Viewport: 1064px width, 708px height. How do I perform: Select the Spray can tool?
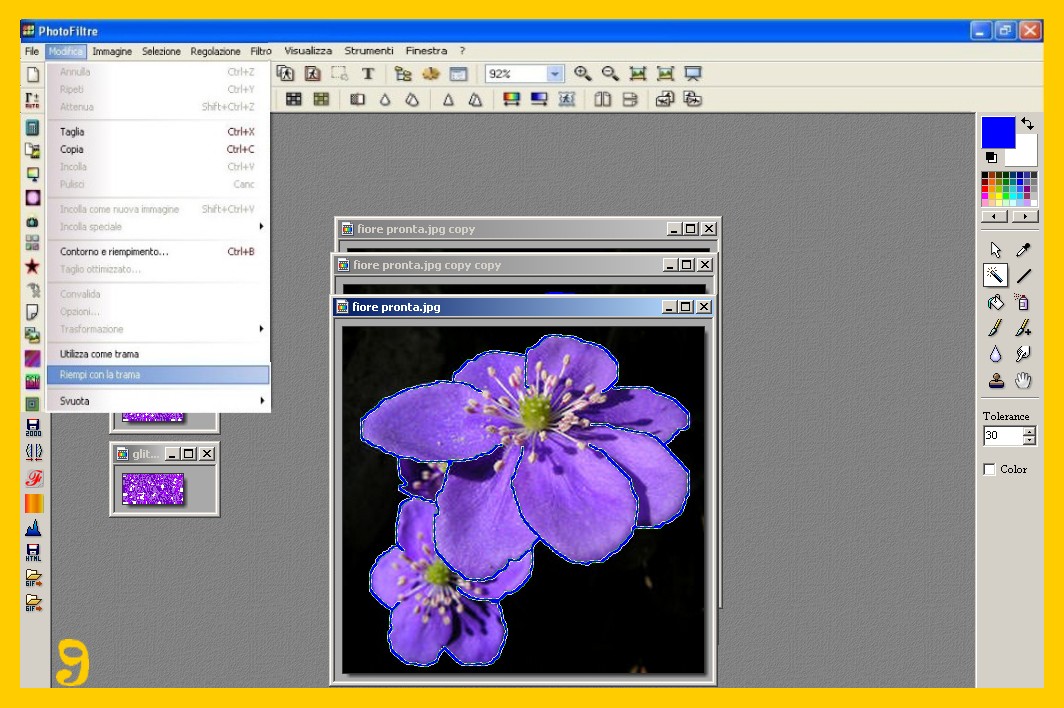tap(1023, 302)
